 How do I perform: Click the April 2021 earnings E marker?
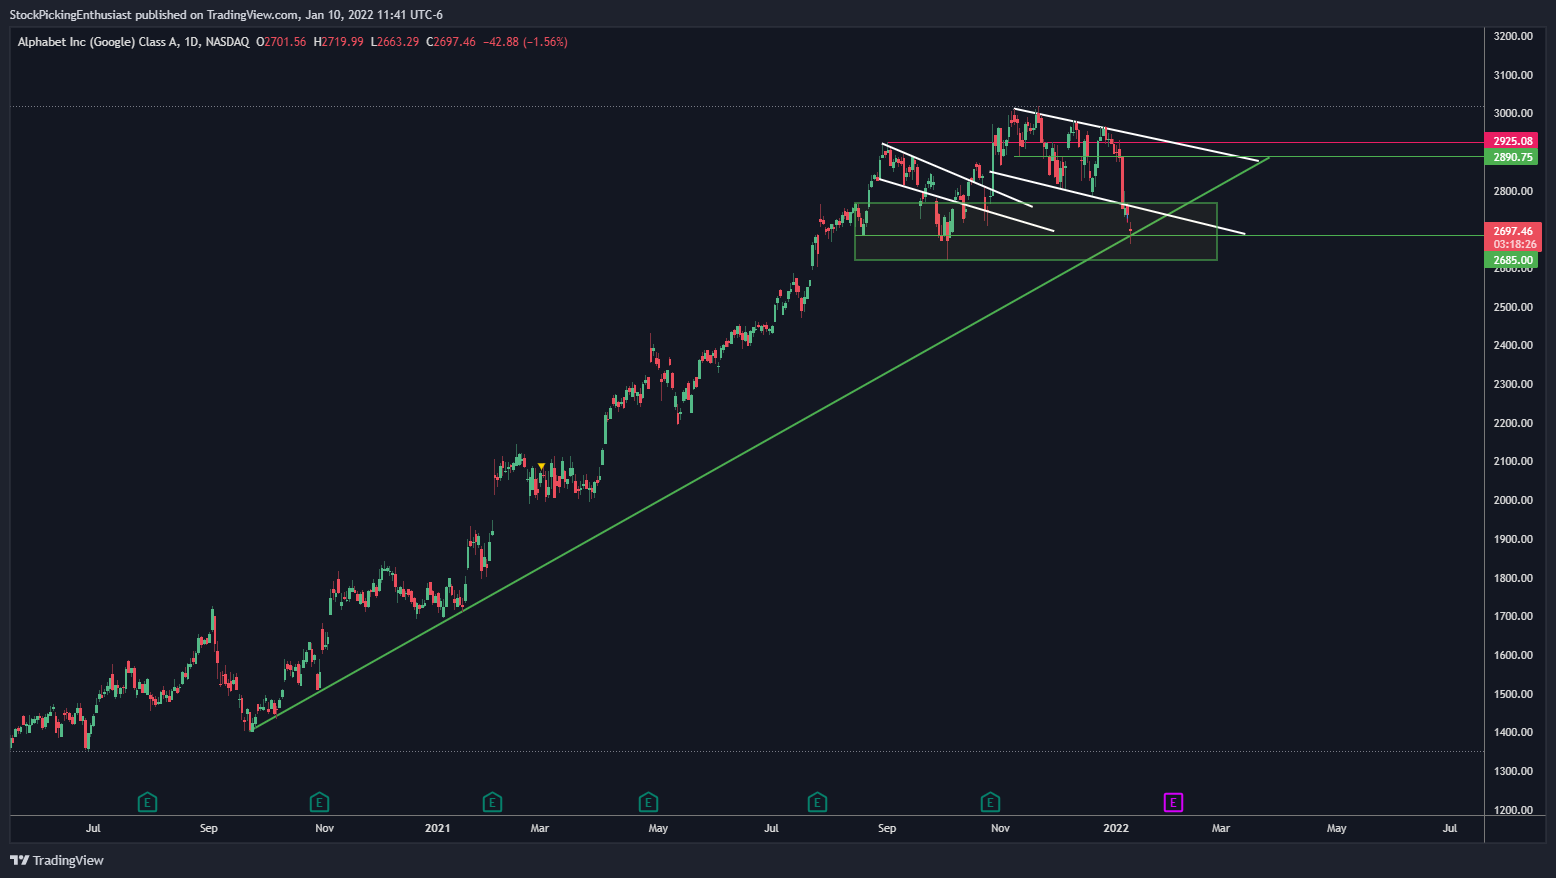coord(648,802)
